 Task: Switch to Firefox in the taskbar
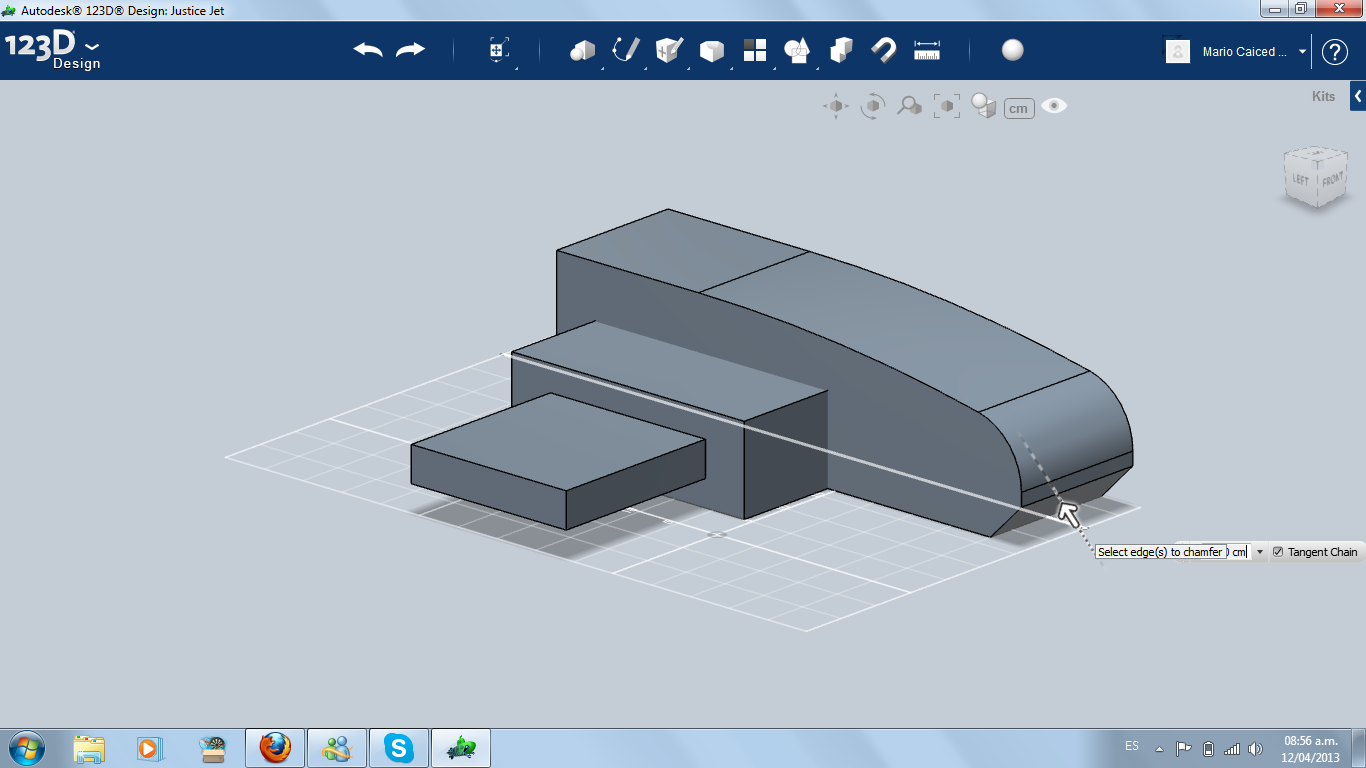(x=275, y=748)
